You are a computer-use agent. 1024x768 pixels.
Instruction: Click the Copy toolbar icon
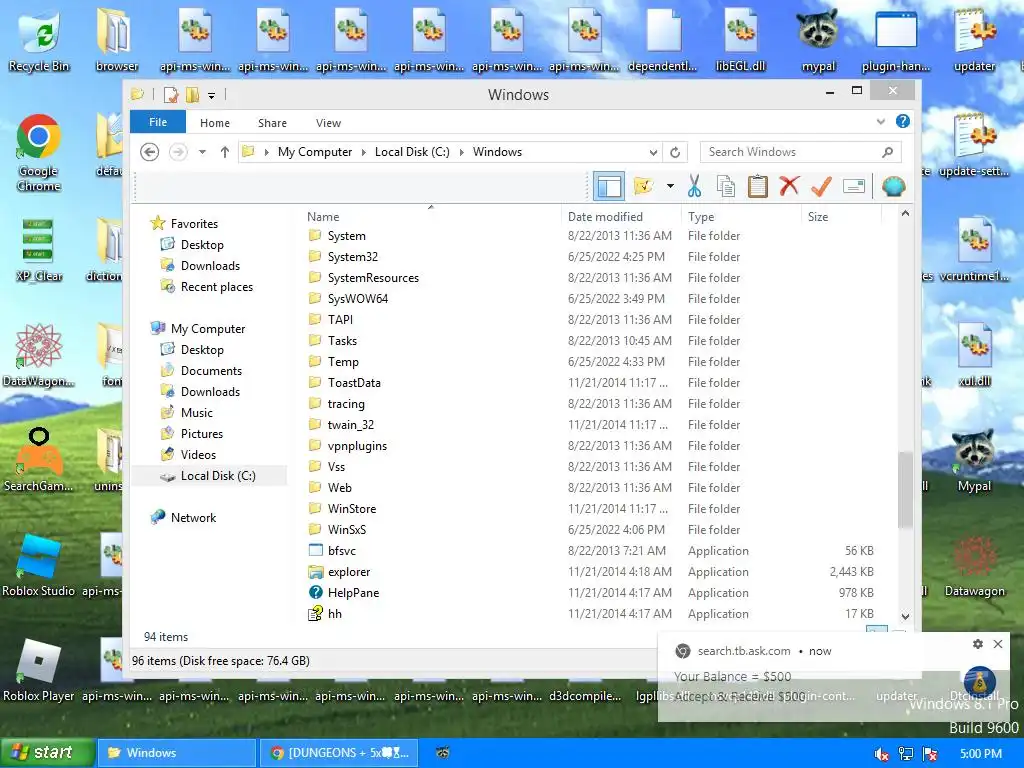[x=726, y=186]
